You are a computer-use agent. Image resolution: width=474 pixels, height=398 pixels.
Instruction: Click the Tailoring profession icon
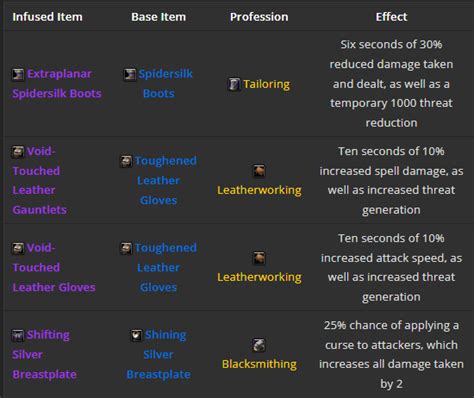[234, 84]
